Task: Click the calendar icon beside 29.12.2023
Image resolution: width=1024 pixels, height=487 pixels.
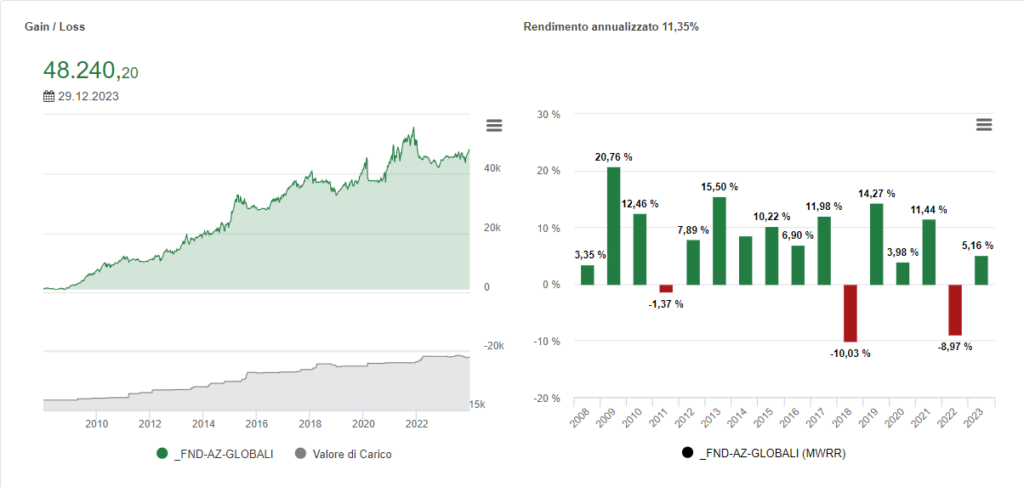Action: (x=48, y=97)
